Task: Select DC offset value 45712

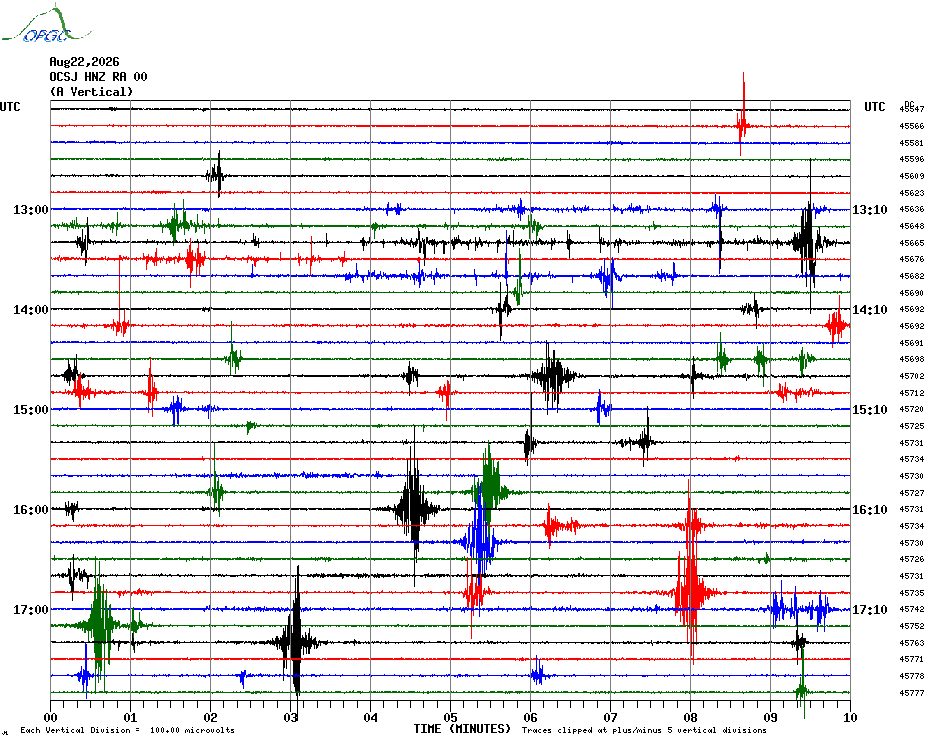Action: tap(912, 393)
